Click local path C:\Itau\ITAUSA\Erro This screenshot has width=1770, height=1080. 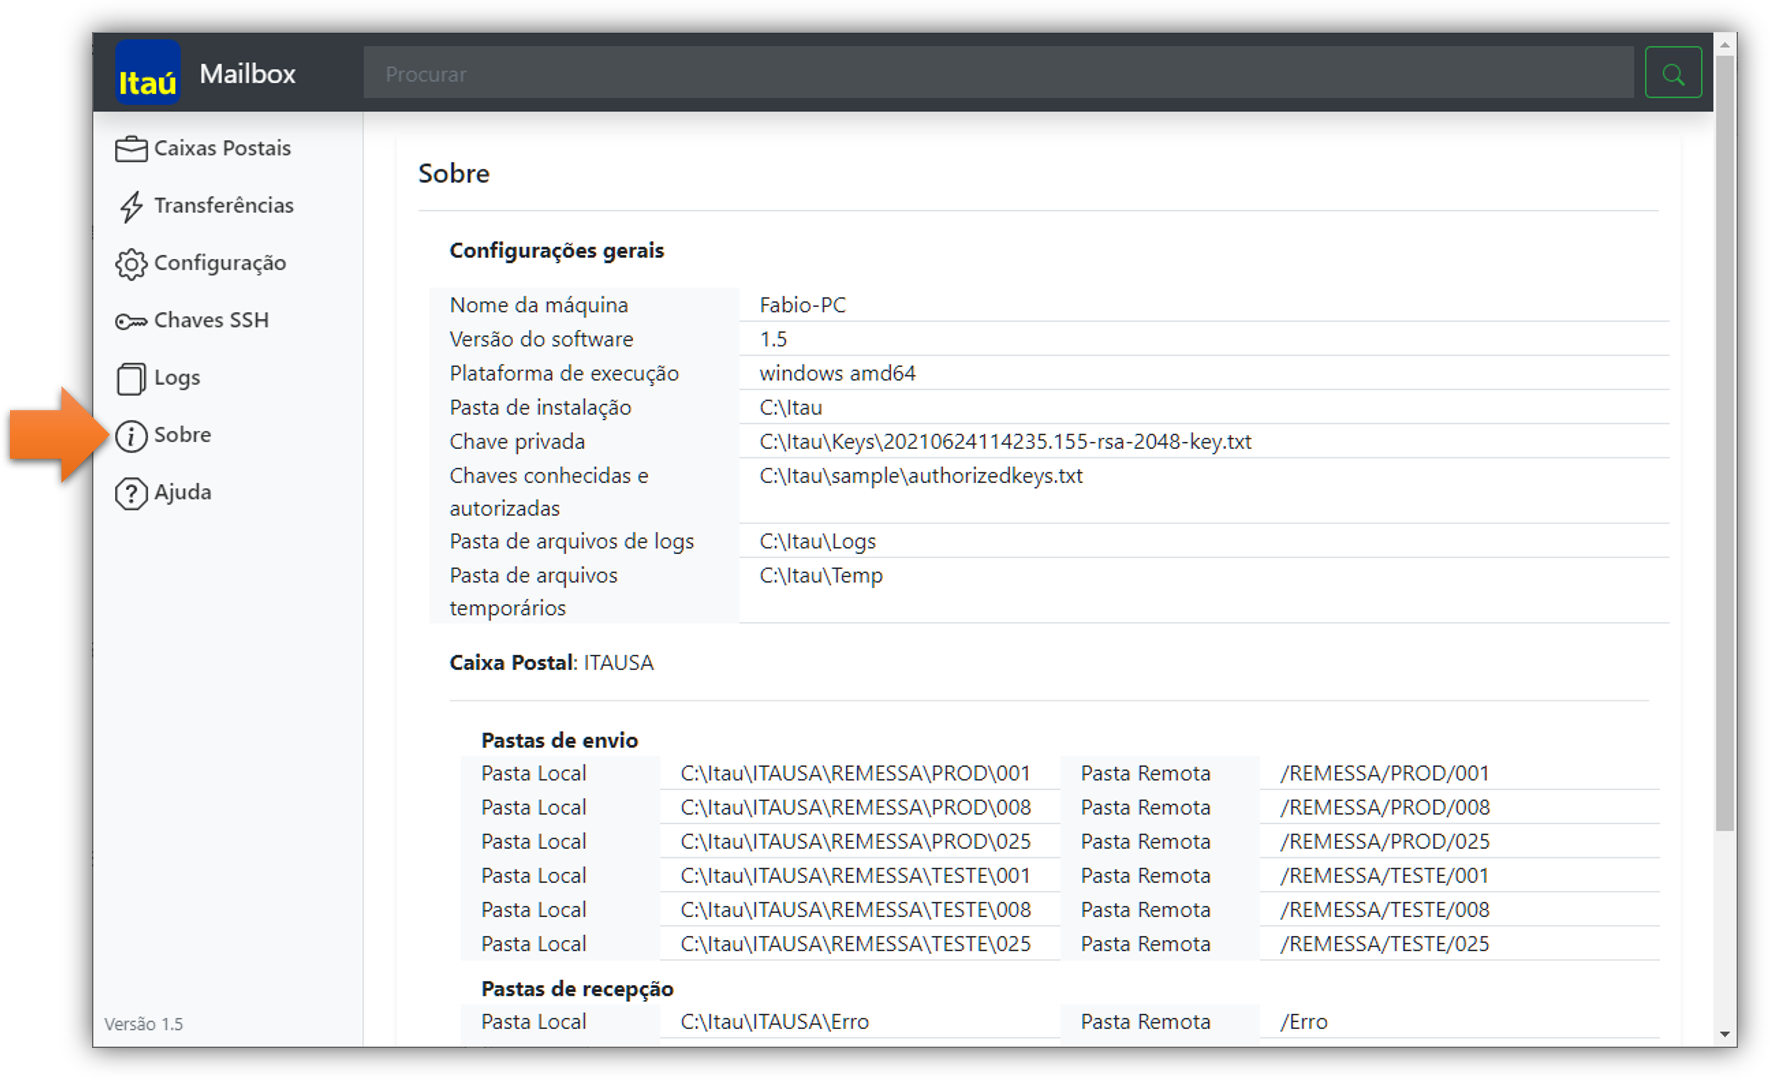(774, 1021)
